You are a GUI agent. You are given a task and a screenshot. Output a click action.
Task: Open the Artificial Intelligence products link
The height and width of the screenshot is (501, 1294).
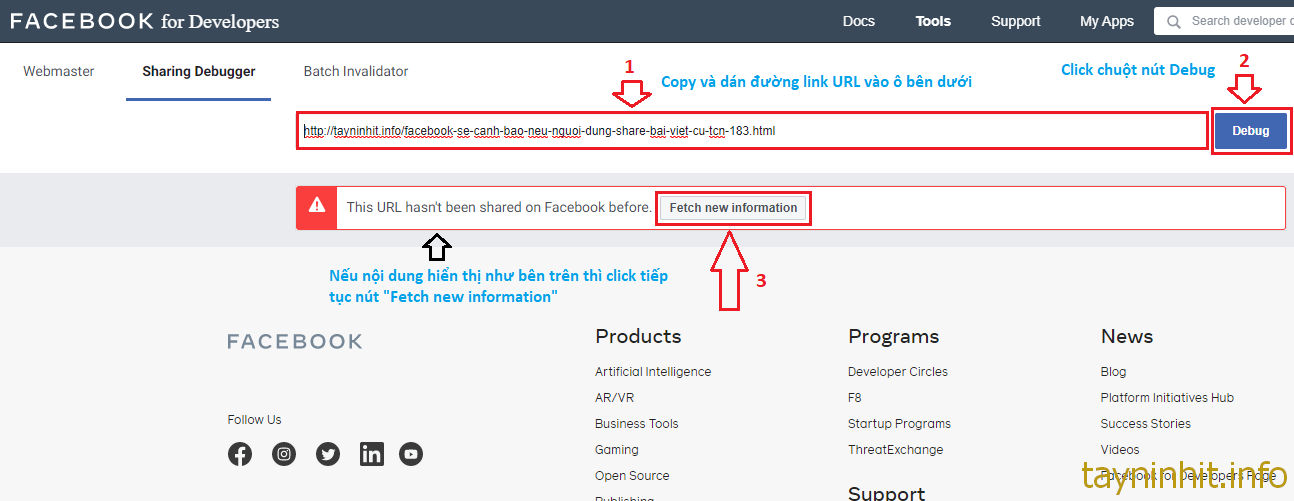click(653, 372)
